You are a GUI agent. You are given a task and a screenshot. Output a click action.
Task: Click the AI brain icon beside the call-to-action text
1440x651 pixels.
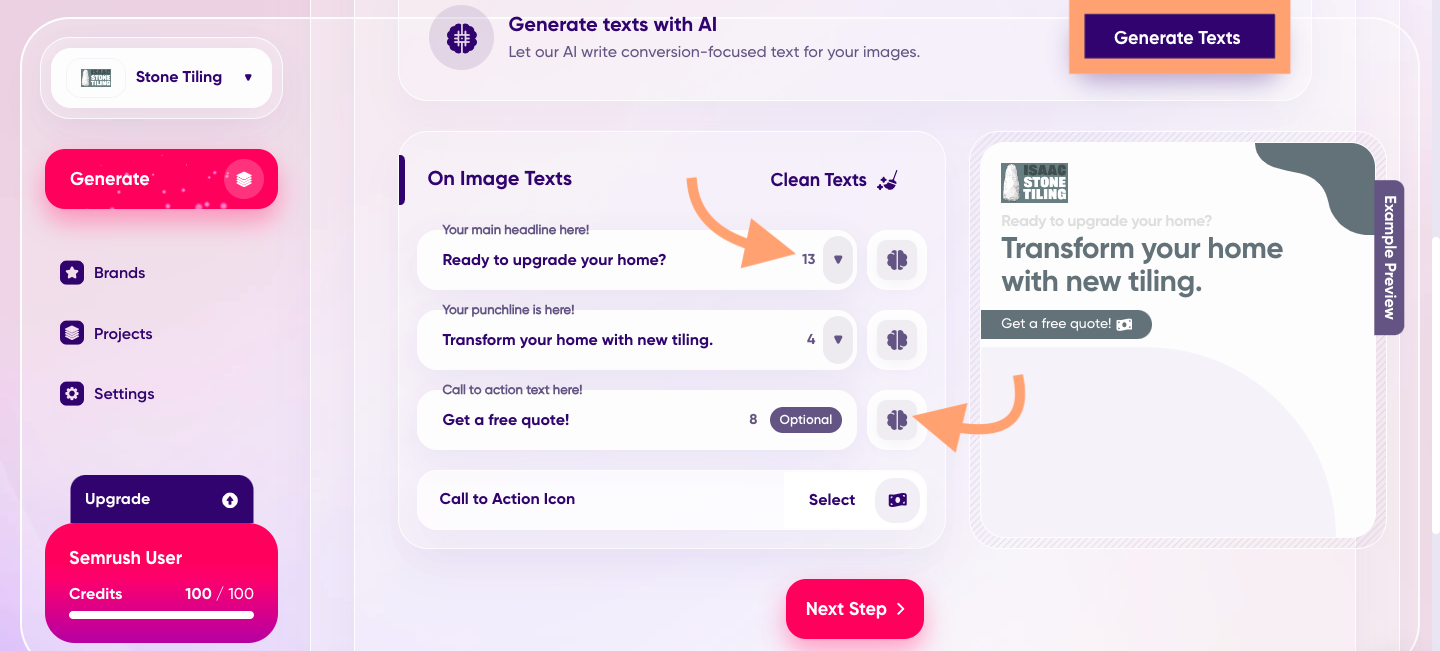coord(896,419)
